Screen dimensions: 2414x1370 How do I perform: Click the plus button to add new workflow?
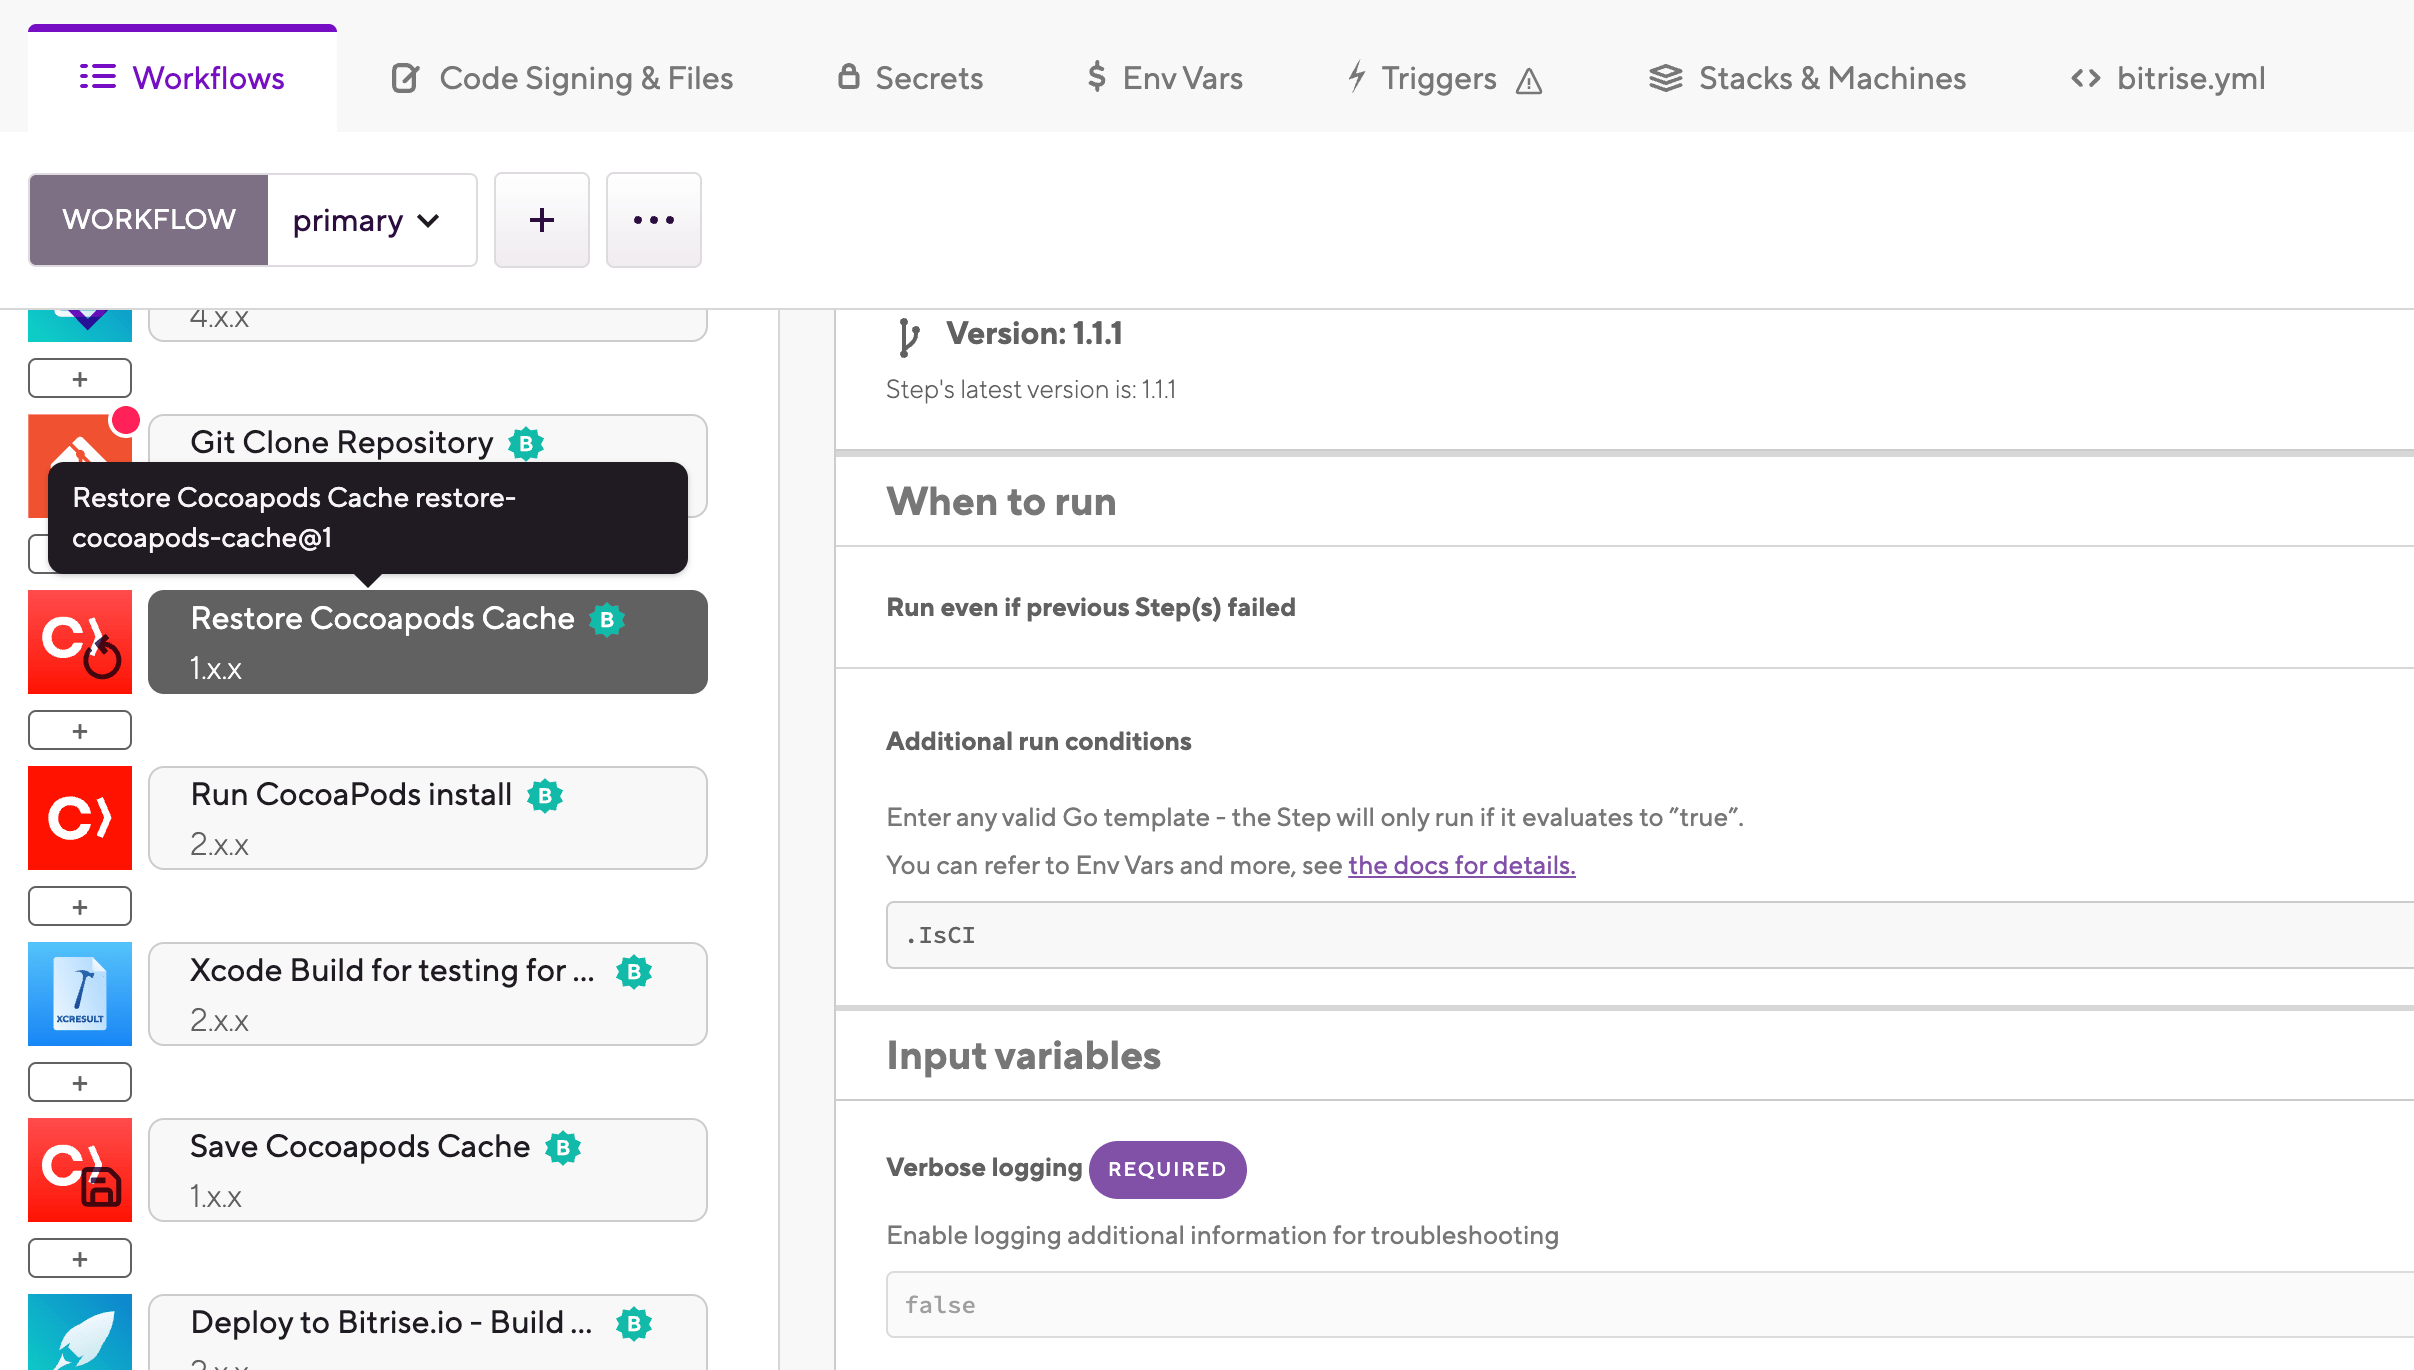542,220
